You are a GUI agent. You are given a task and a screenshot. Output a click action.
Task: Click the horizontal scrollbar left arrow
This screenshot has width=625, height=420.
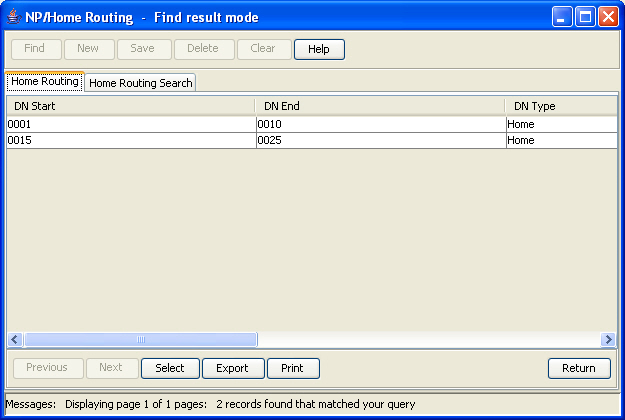pyautogui.click(x=15, y=340)
